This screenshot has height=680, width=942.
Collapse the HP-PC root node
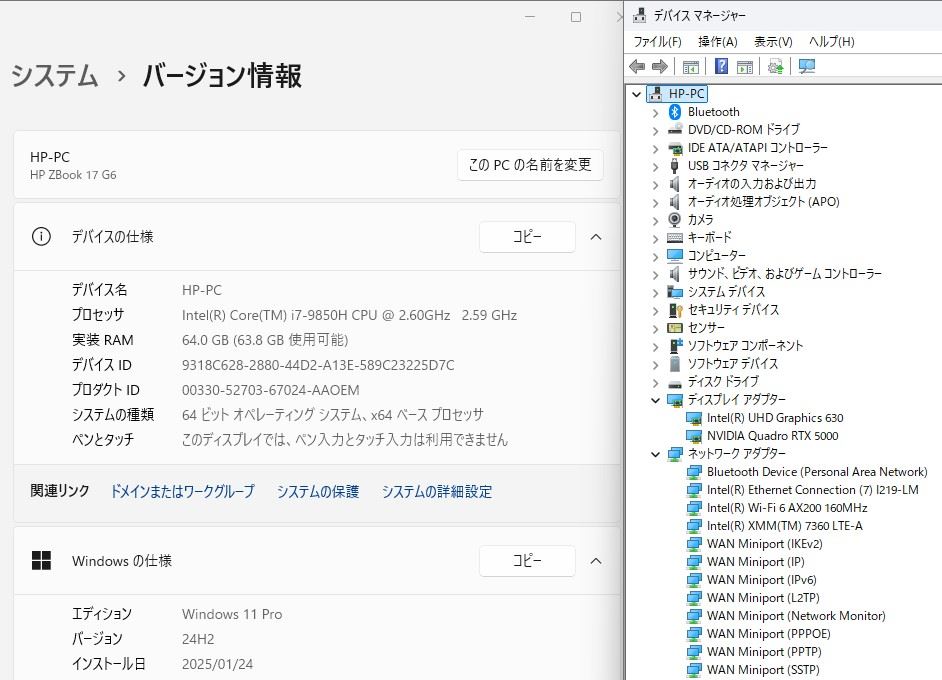coord(636,94)
